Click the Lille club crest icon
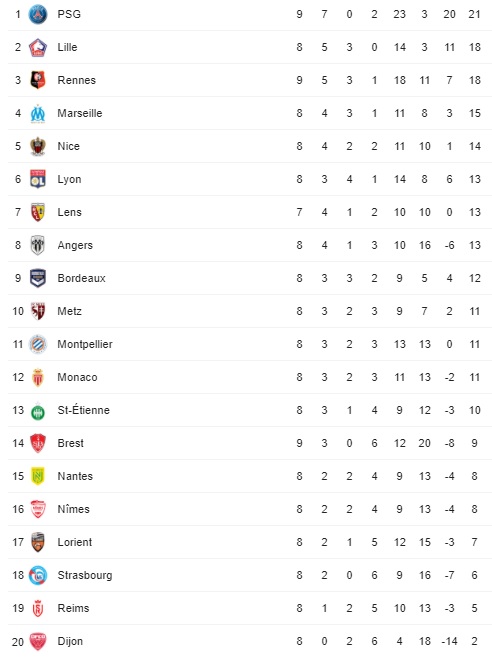492x662 pixels. (x=38, y=47)
